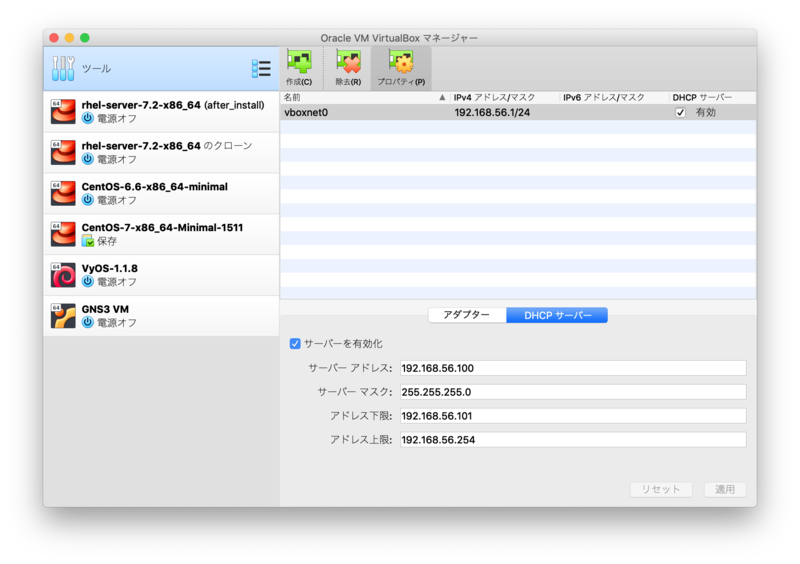Select the GNS3 VM icon

[63, 315]
